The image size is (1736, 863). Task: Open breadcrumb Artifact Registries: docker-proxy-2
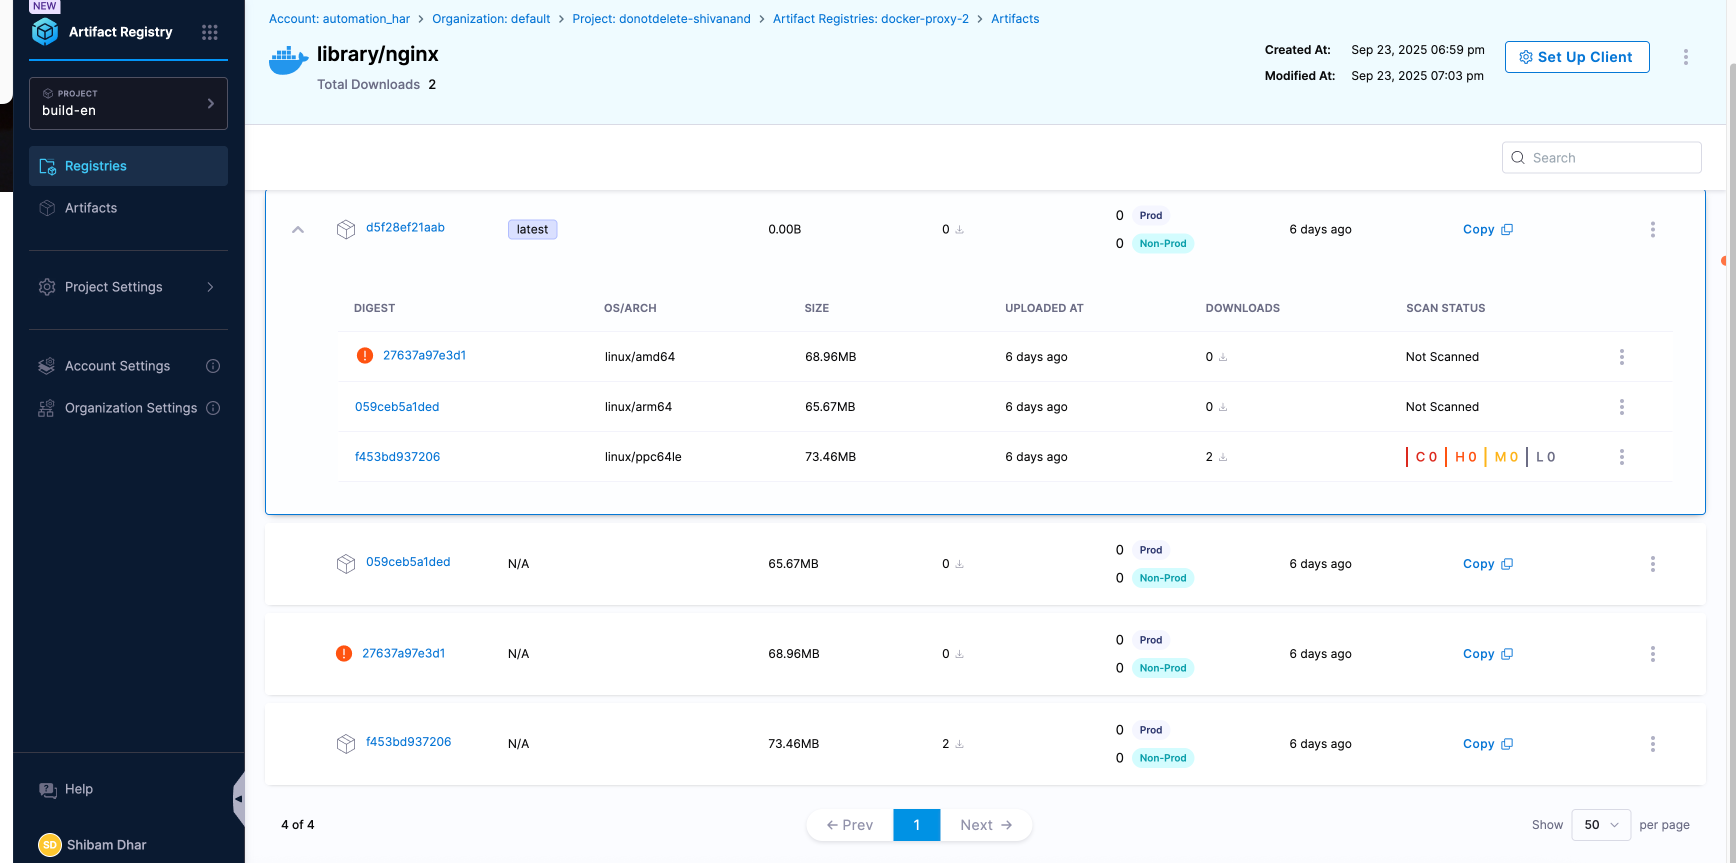pos(870,19)
